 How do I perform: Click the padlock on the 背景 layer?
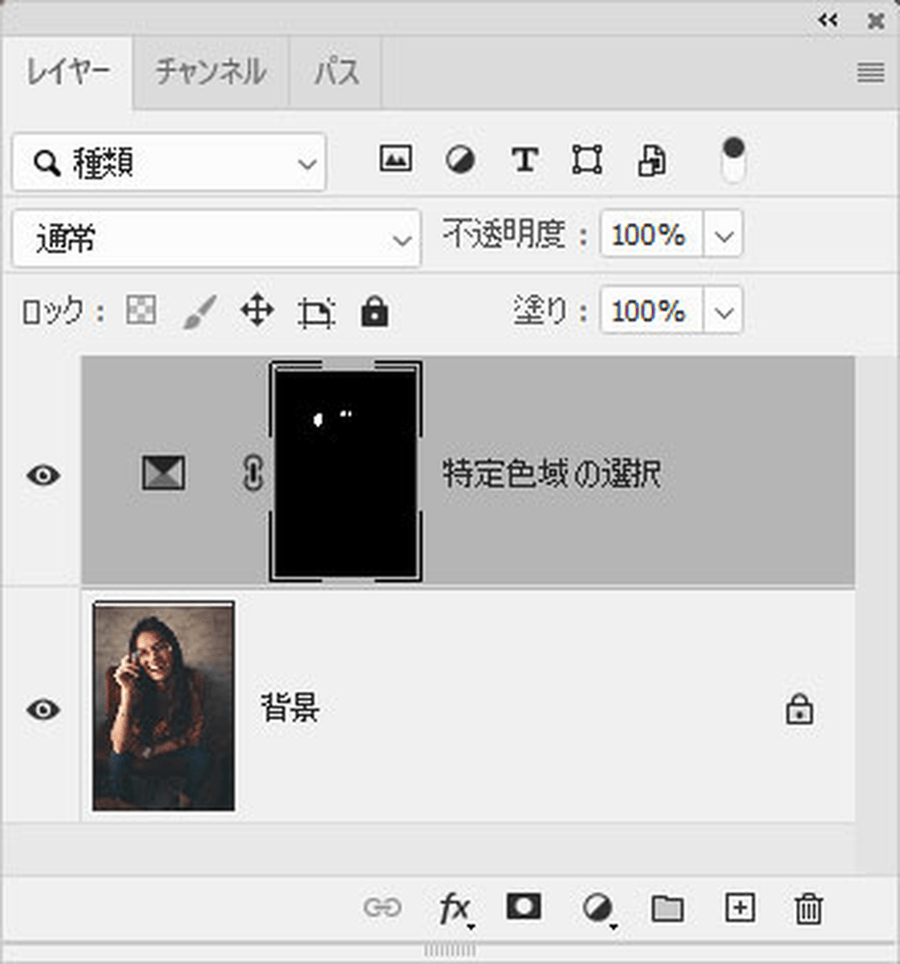pyautogui.click(x=799, y=709)
